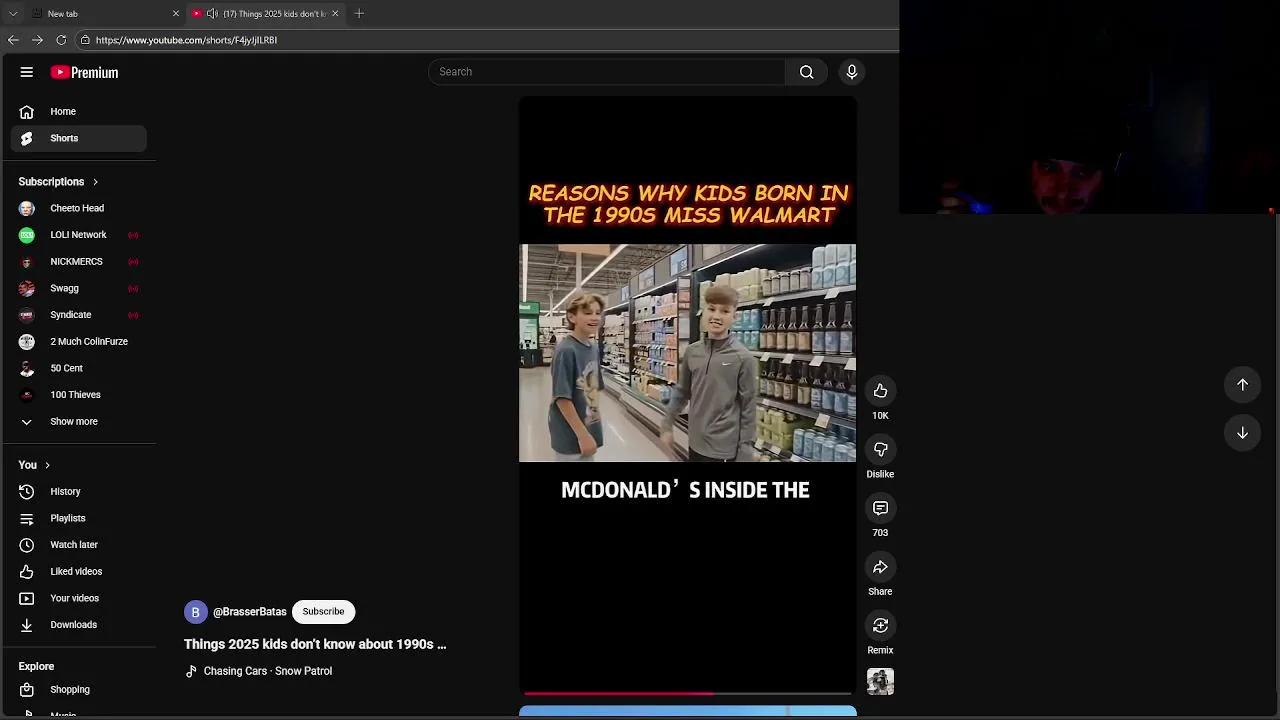Go forward in the browser
The width and height of the screenshot is (1280, 720).
click(37, 40)
